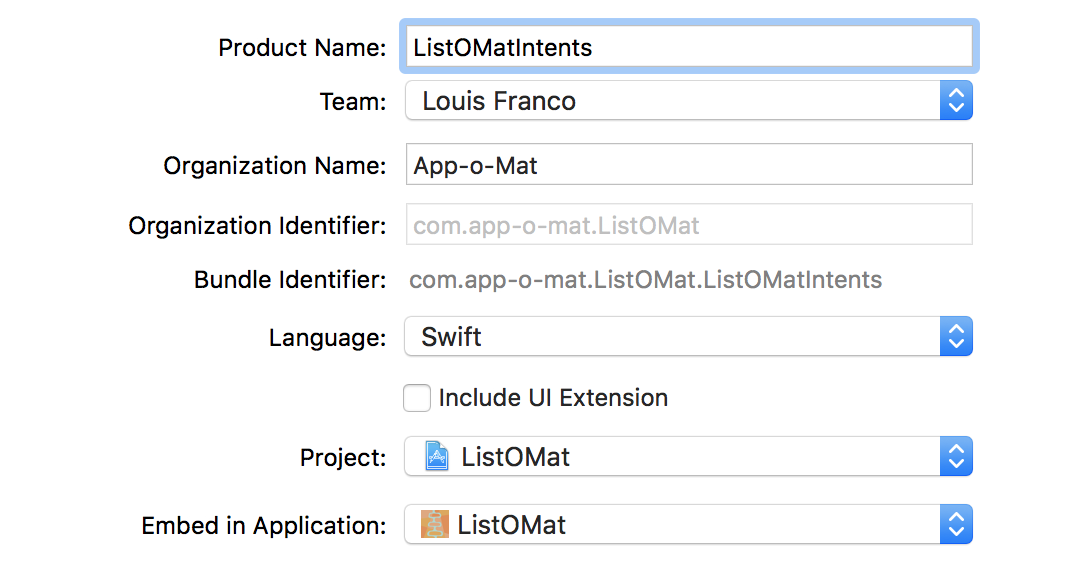Click the Xcode project icon beside ListOMat
The width and height of the screenshot is (1078, 572).
(436, 457)
